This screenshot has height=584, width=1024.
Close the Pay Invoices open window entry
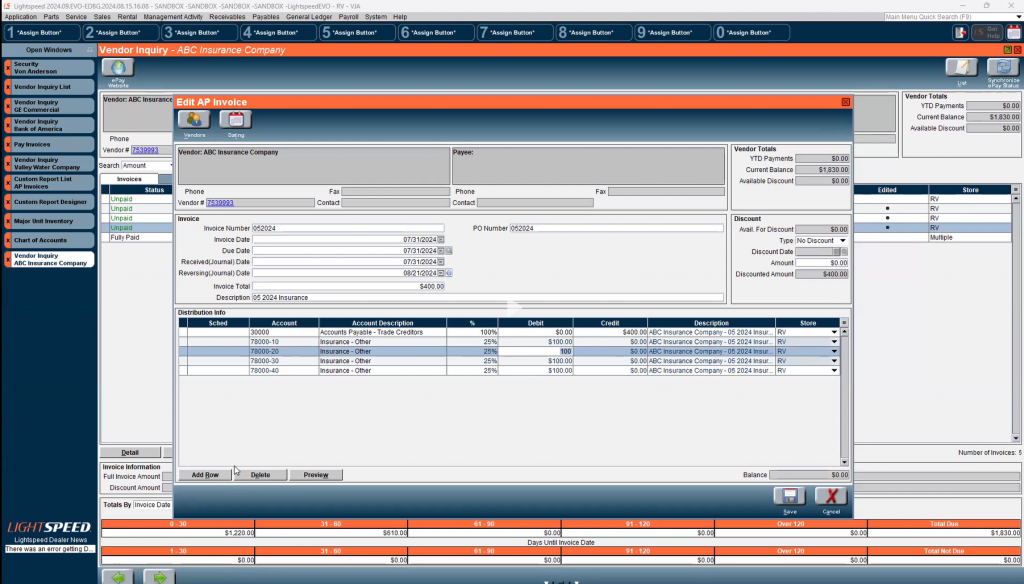8,144
